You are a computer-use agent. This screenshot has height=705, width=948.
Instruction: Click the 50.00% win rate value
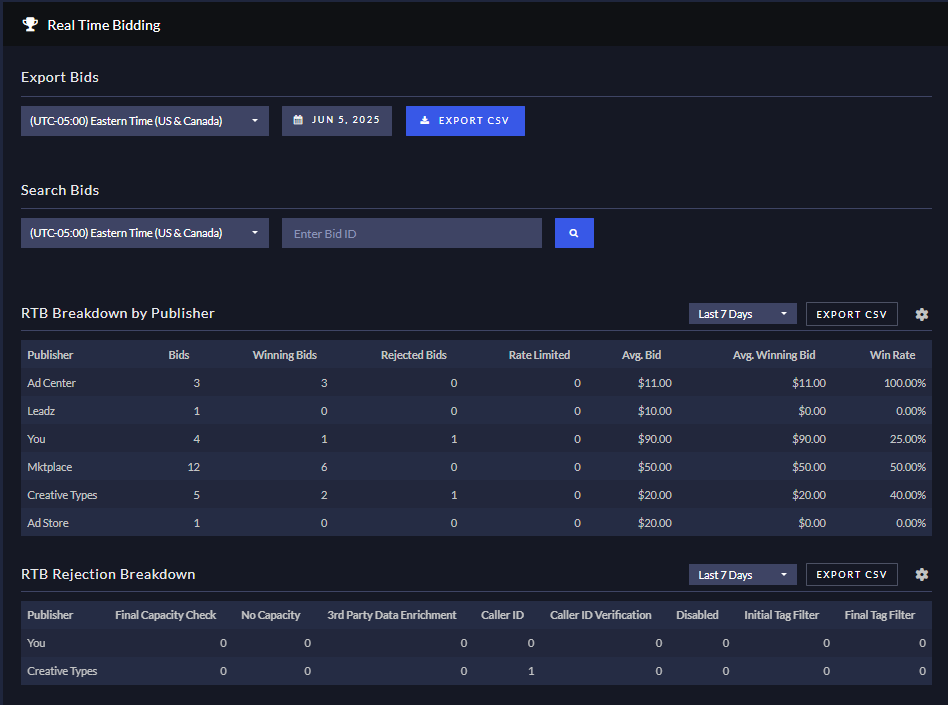907,467
